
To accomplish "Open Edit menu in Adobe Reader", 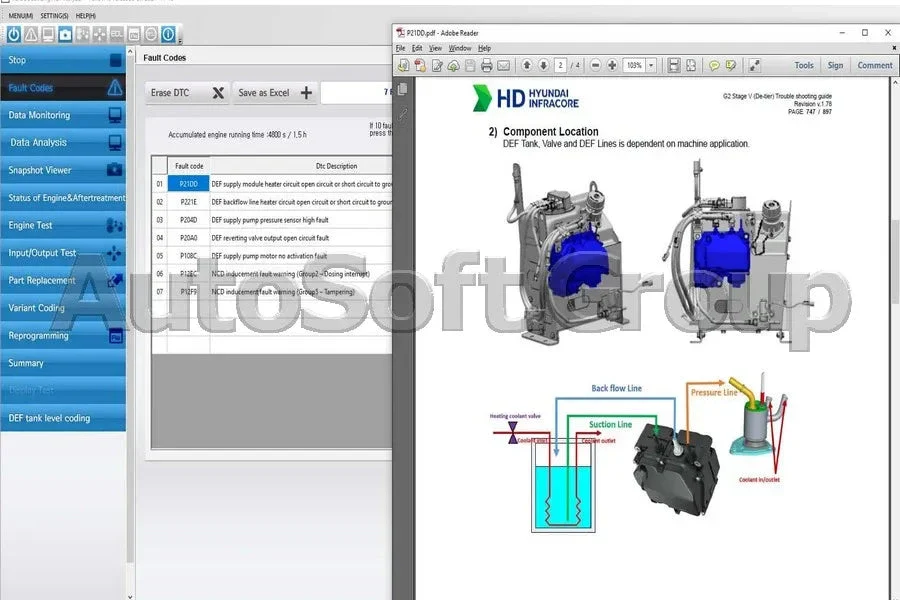I will (x=417, y=48).
